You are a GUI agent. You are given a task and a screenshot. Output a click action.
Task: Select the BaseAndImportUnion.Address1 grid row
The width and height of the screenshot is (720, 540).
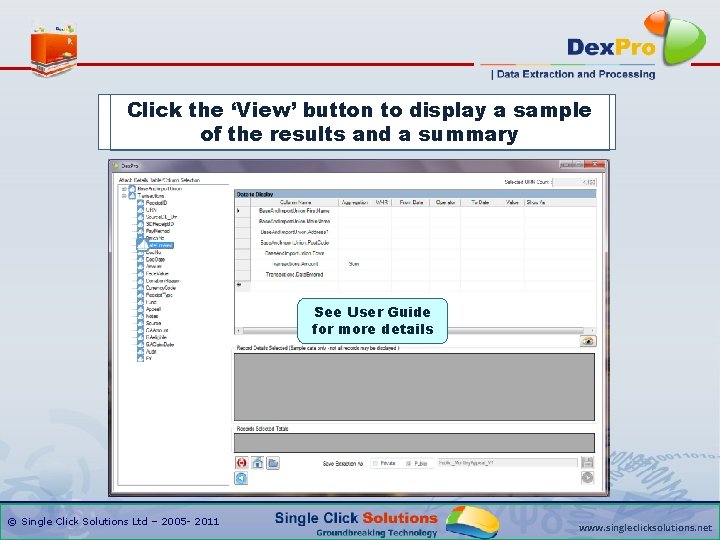416,232
